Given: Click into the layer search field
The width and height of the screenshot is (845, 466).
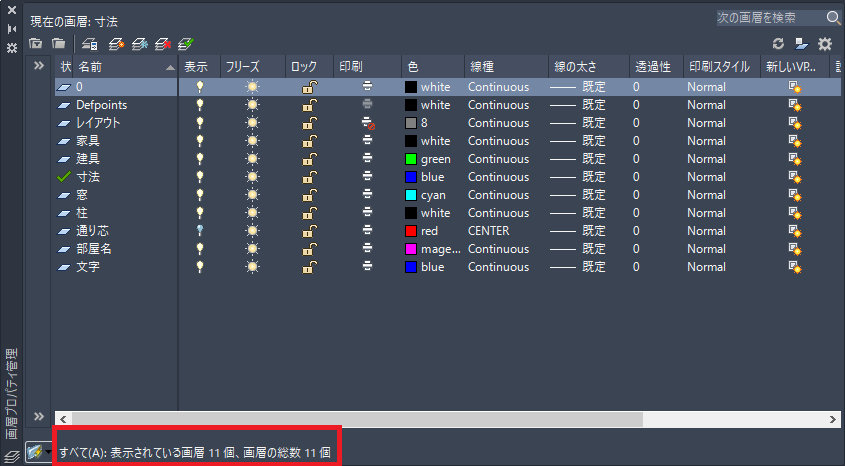Looking at the screenshot, I should [x=771, y=17].
